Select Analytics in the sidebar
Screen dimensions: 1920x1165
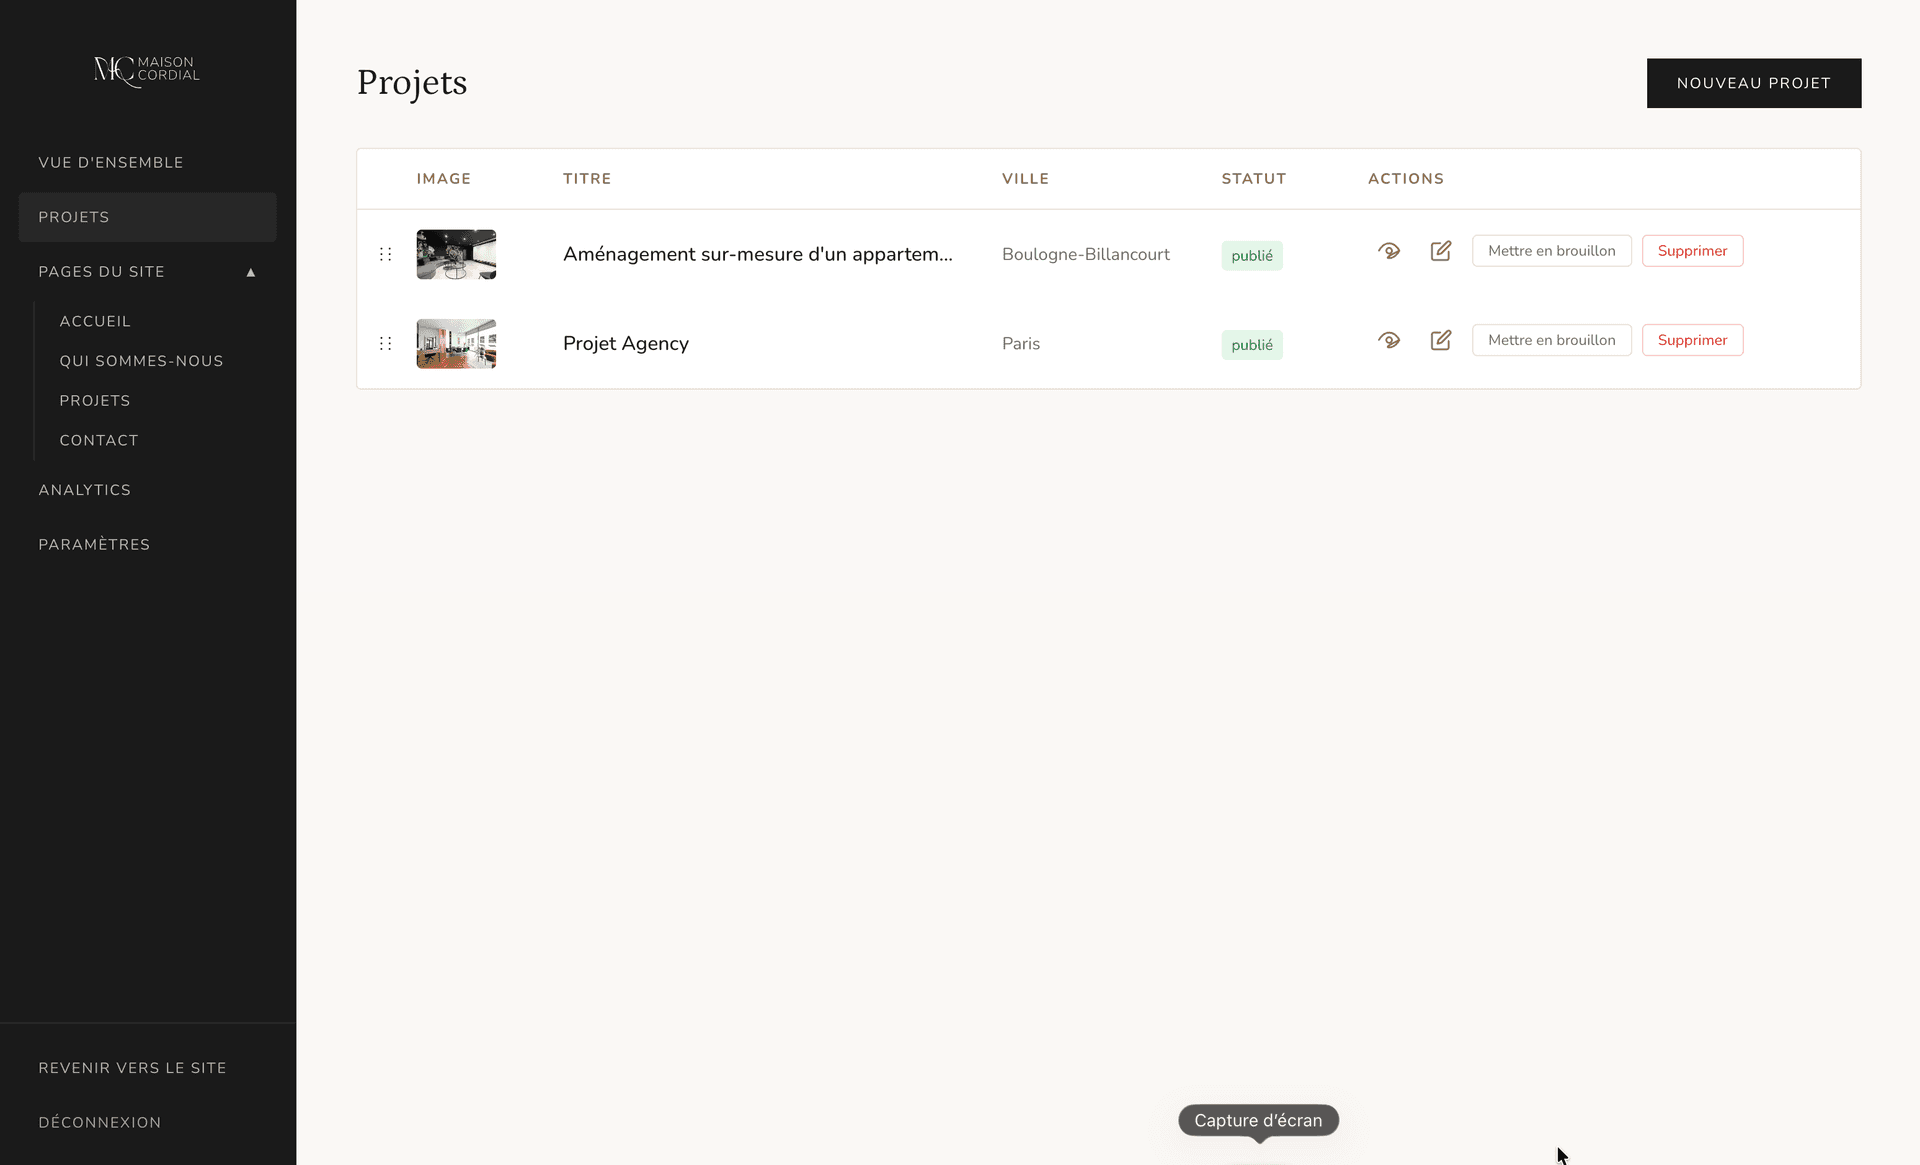click(x=85, y=490)
